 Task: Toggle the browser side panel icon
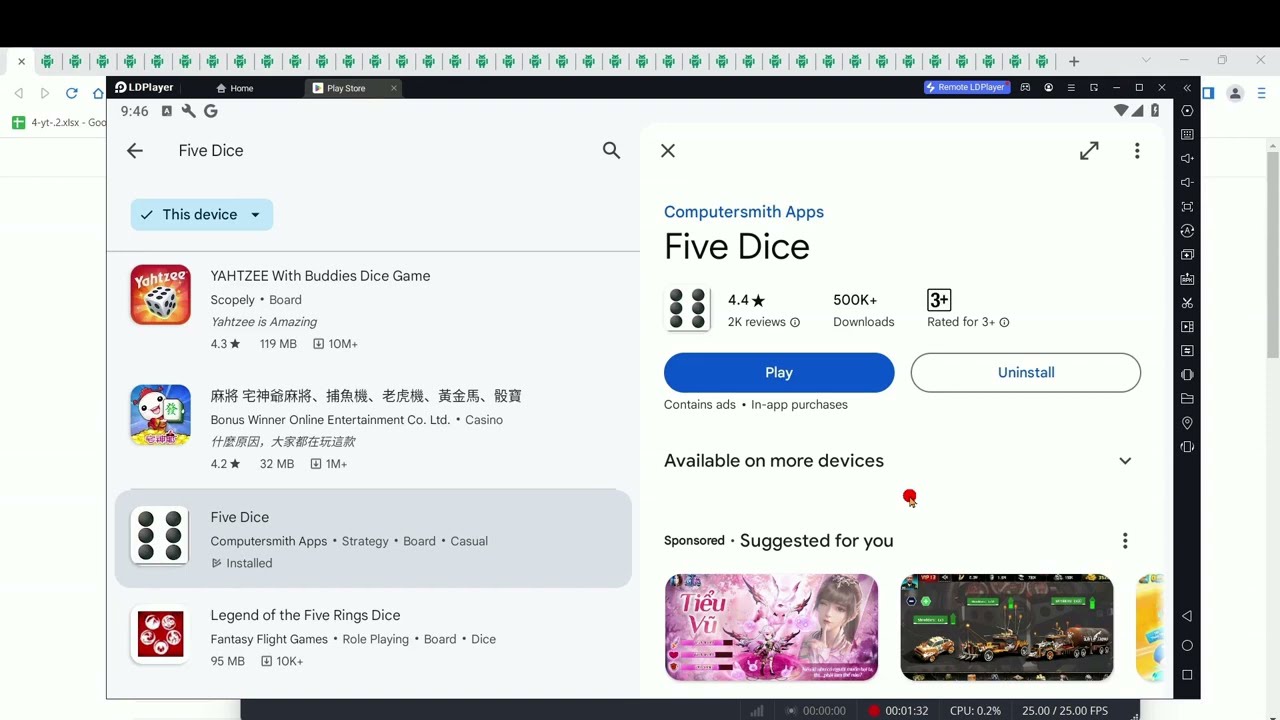coord(1208,93)
